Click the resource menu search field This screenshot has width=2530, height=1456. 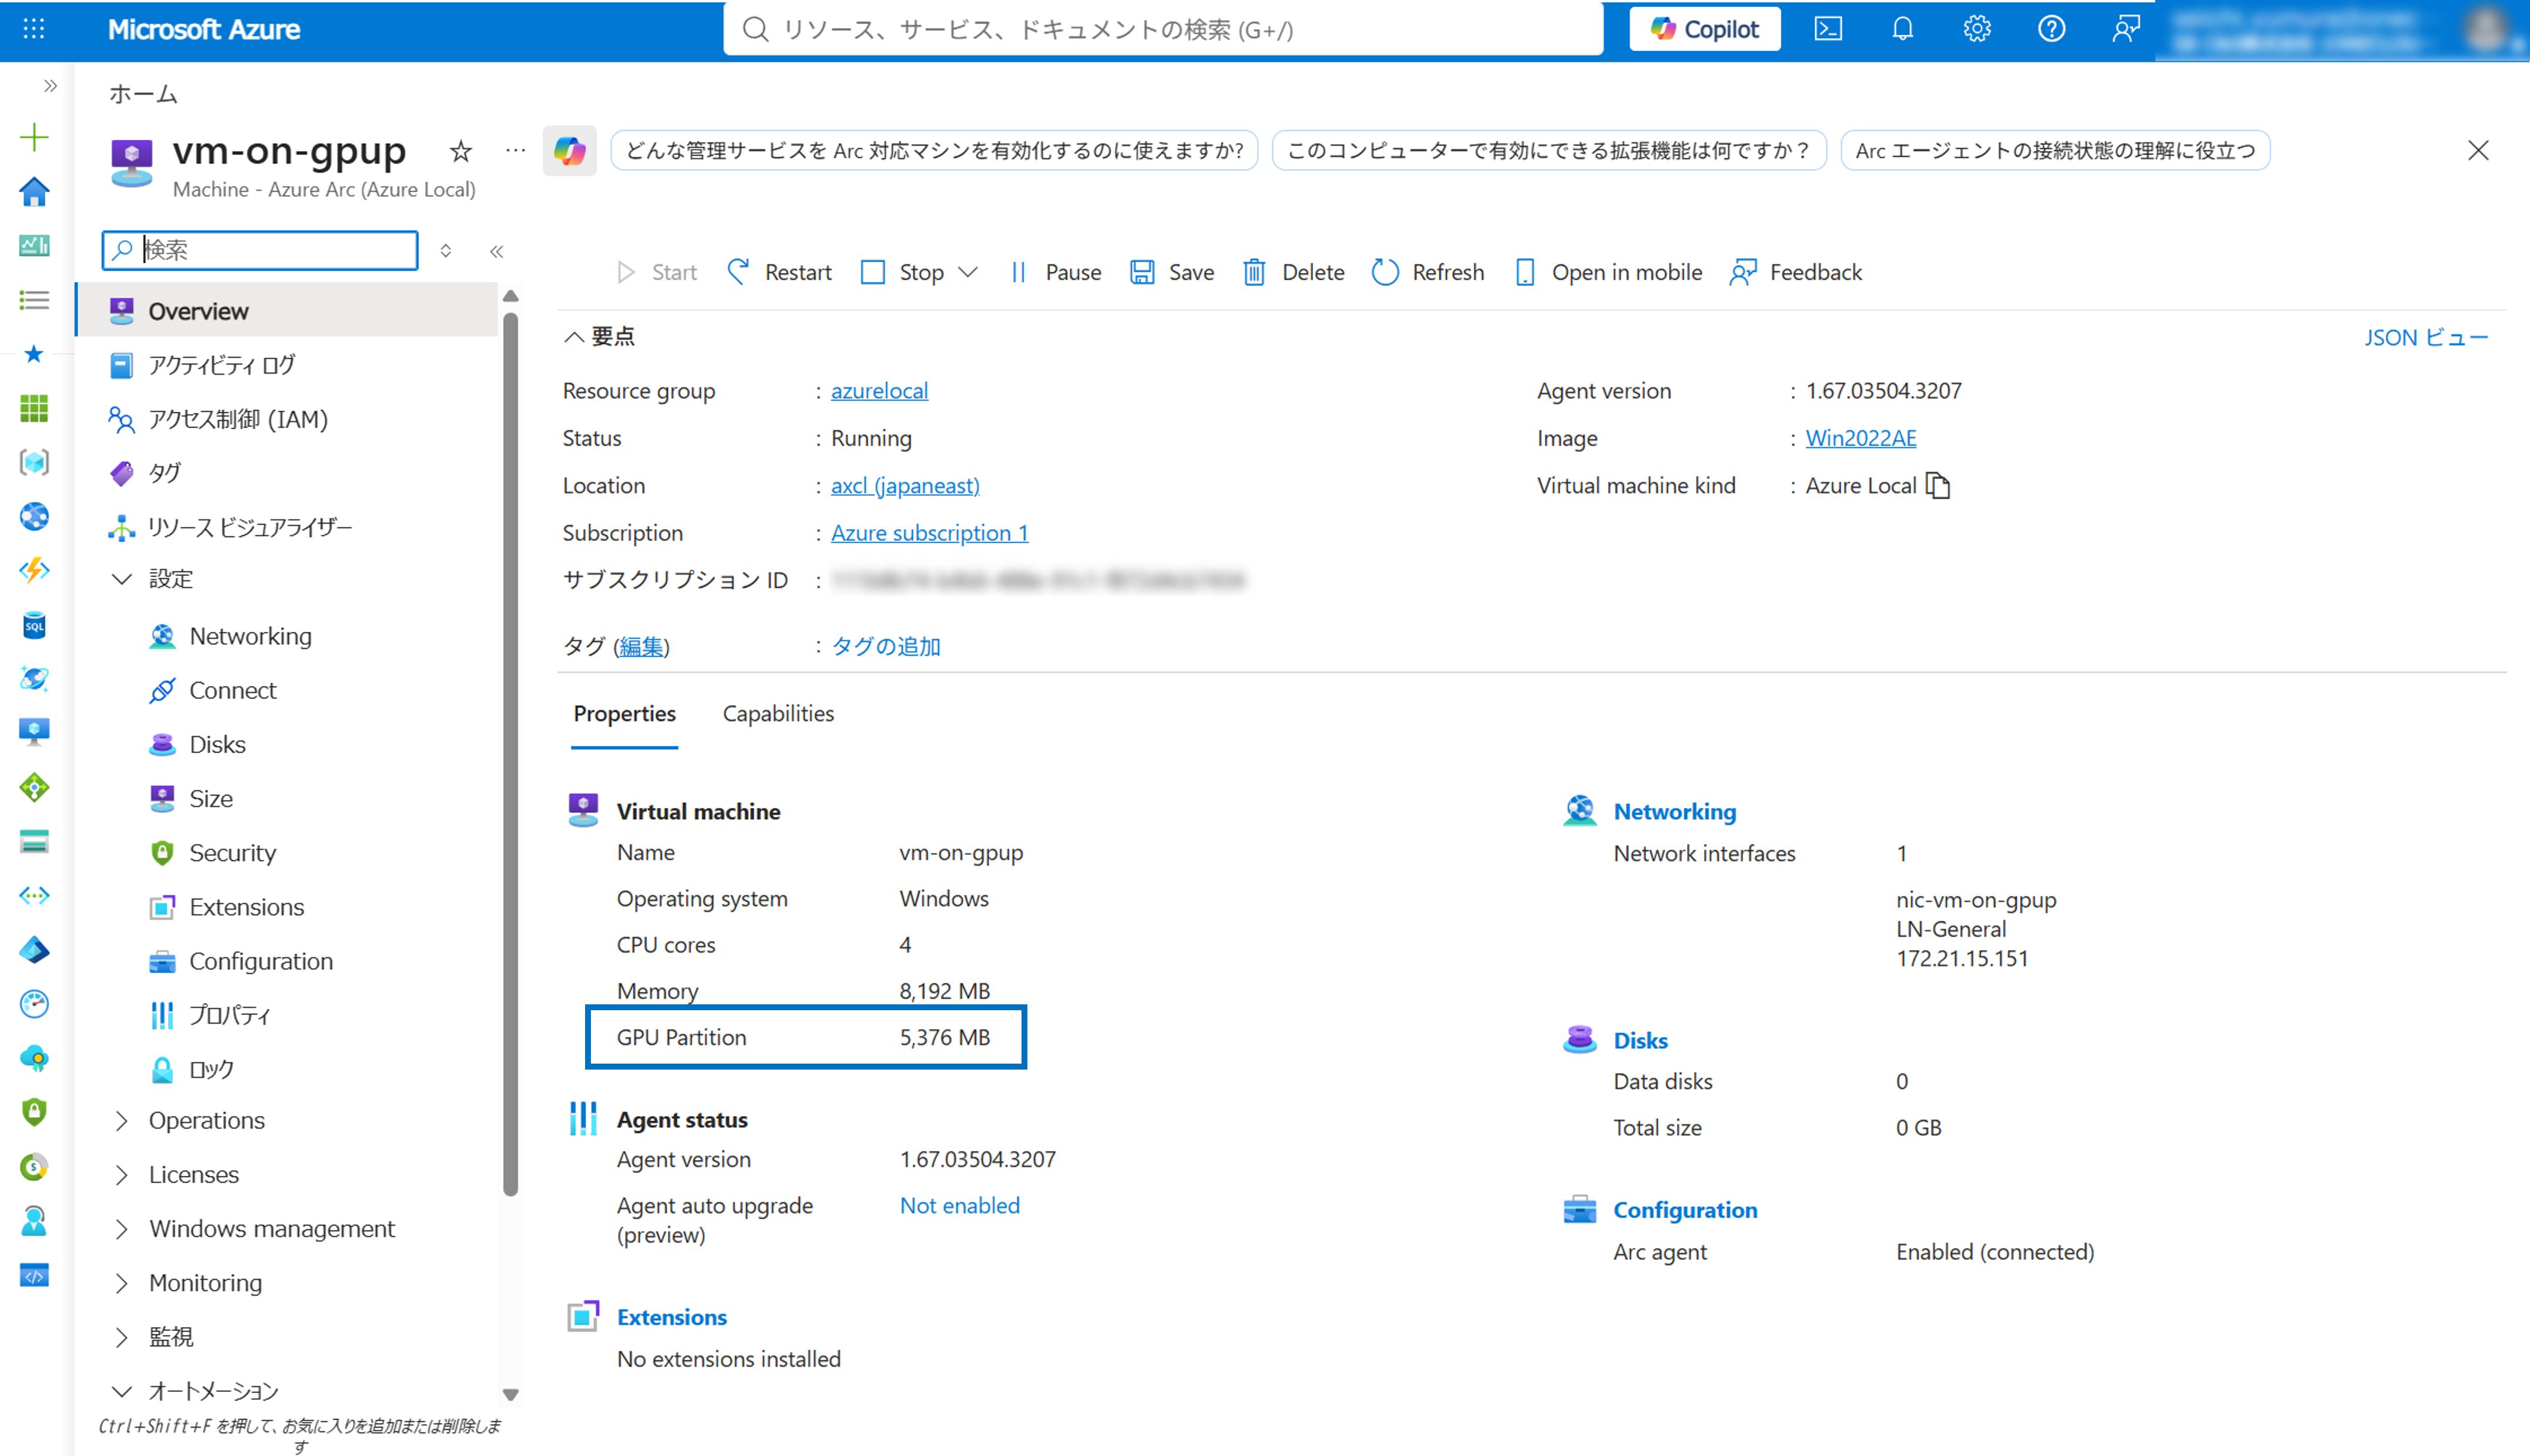[260, 250]
